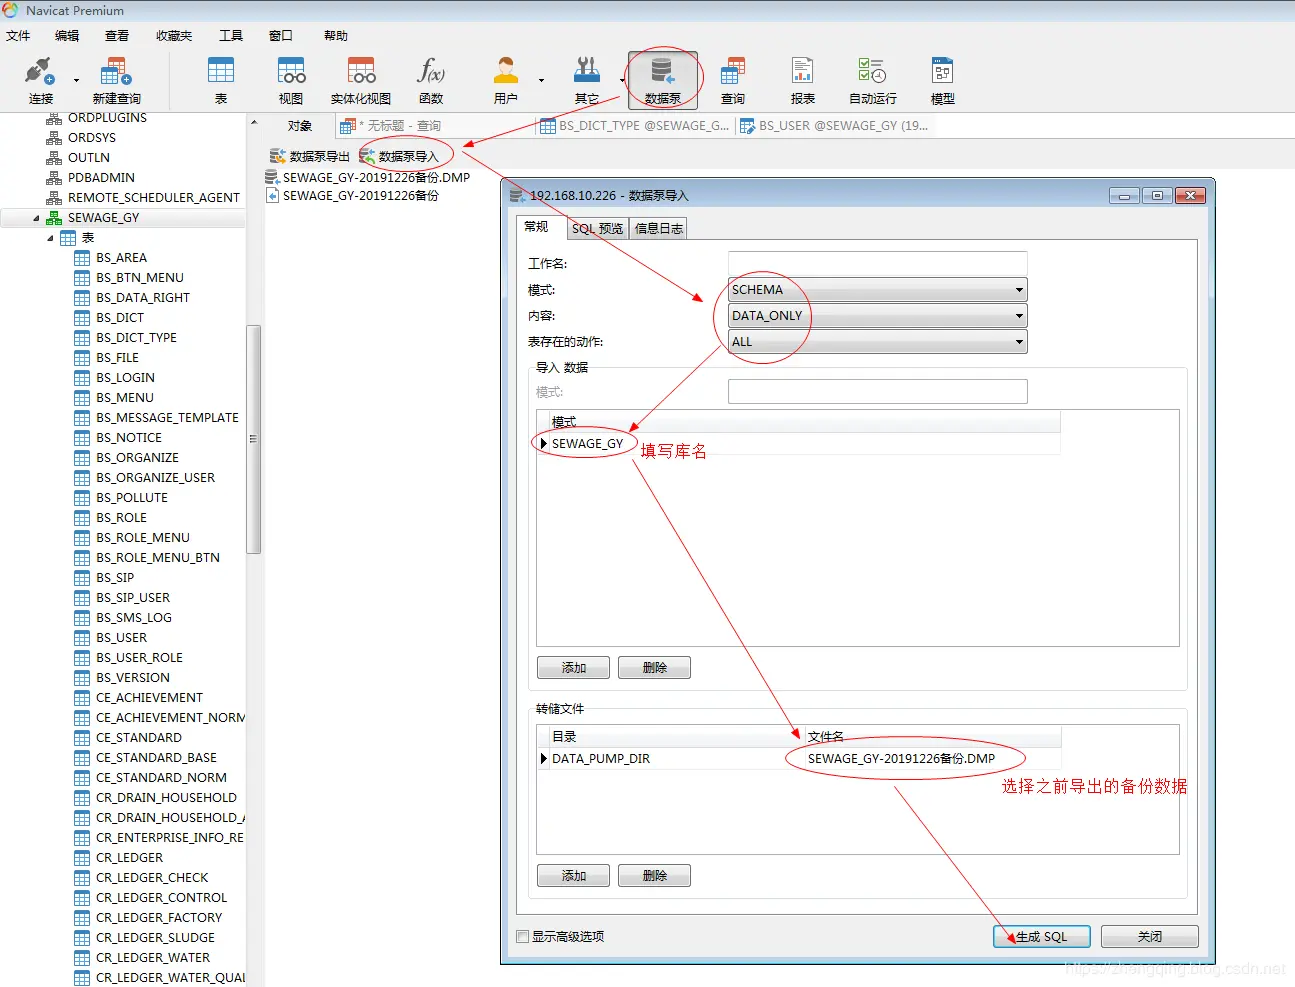This screenshot has width=1295, height=987.
Task: Click the BS_USER table icon in tree
Action: point(82,638)
